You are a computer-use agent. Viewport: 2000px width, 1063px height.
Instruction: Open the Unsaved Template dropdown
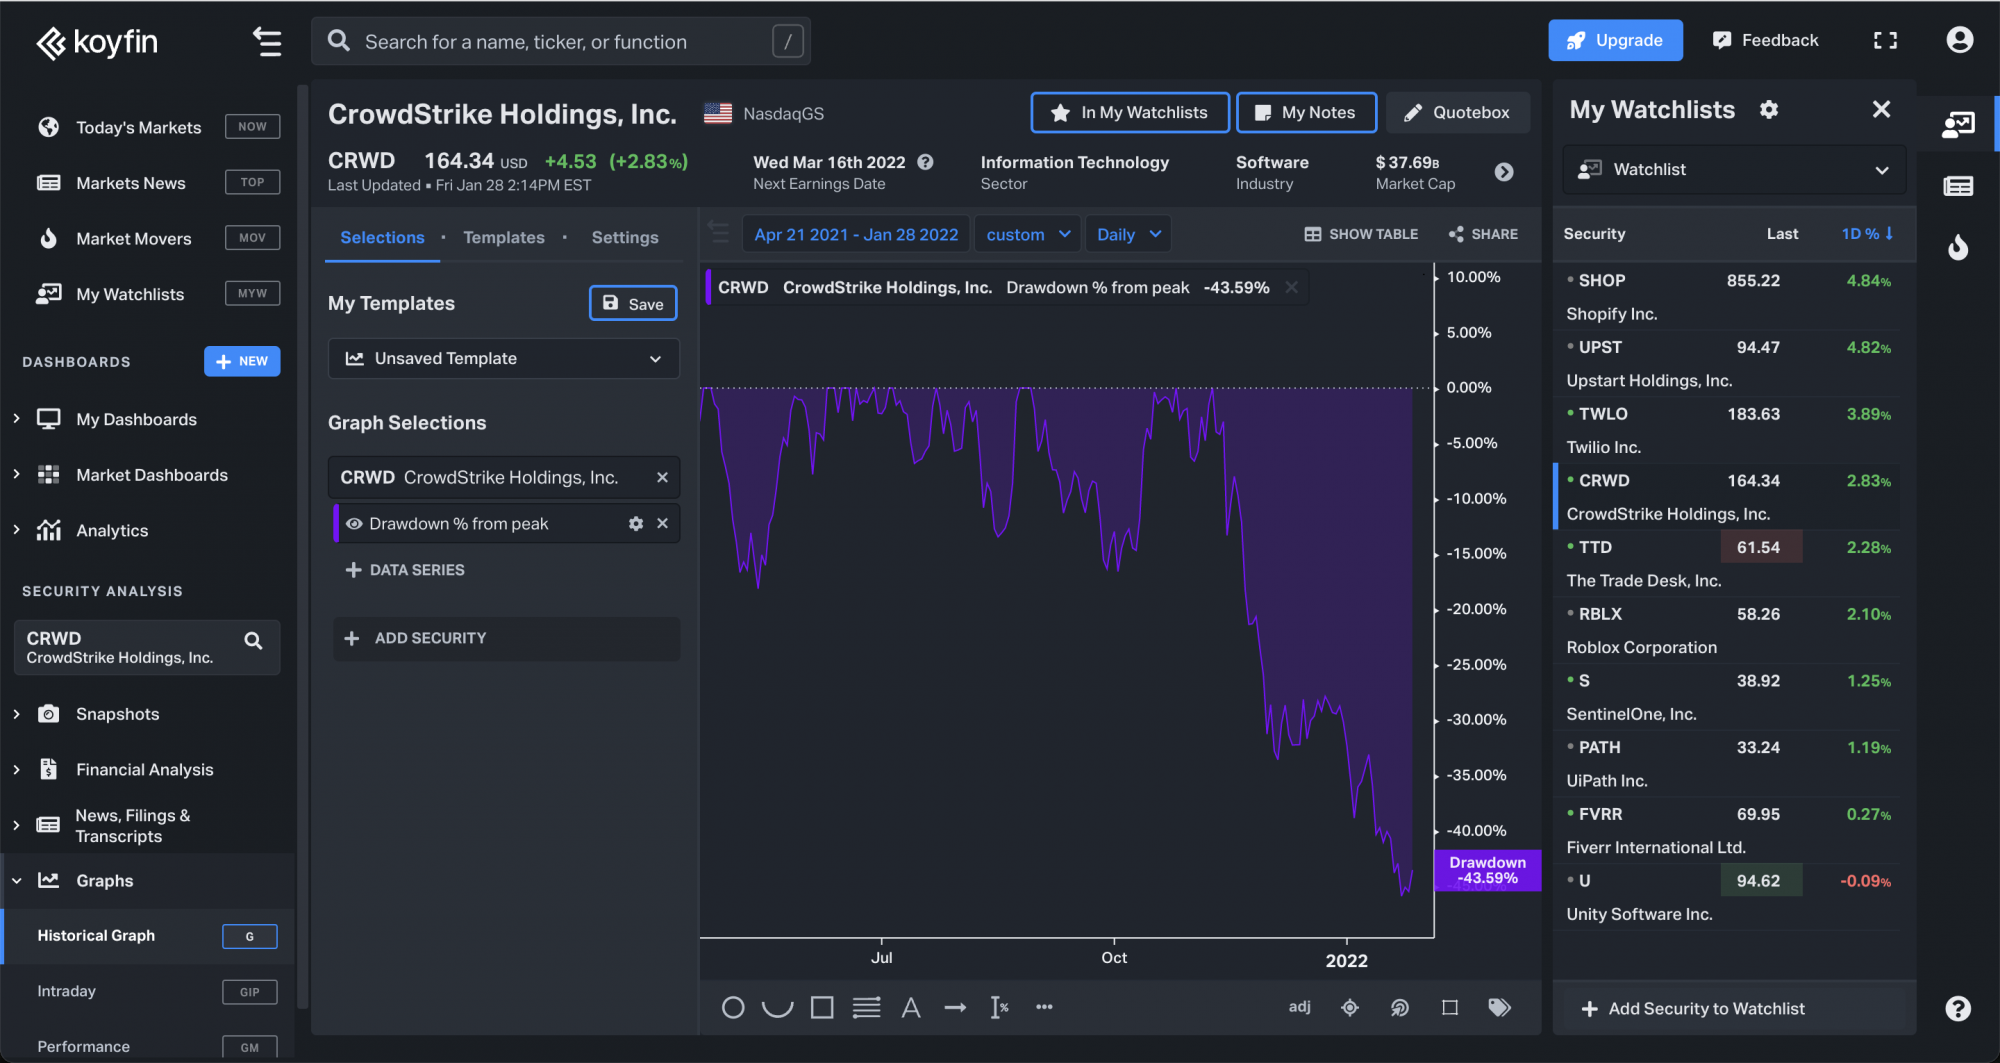tap(503, 359)
